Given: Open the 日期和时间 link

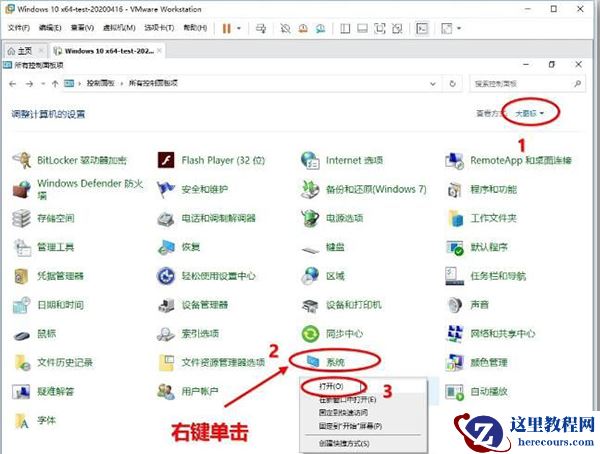Looking at the screenshot, I should (x=60, y=305).
